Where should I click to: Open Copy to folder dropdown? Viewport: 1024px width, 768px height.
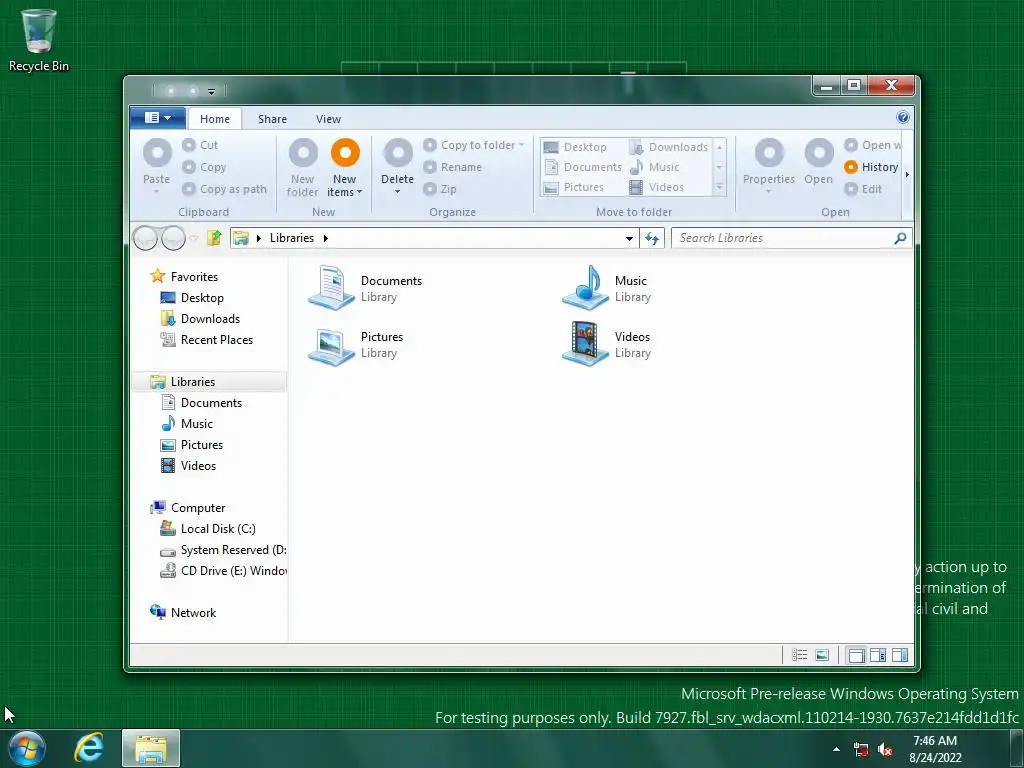coord(521,145)
